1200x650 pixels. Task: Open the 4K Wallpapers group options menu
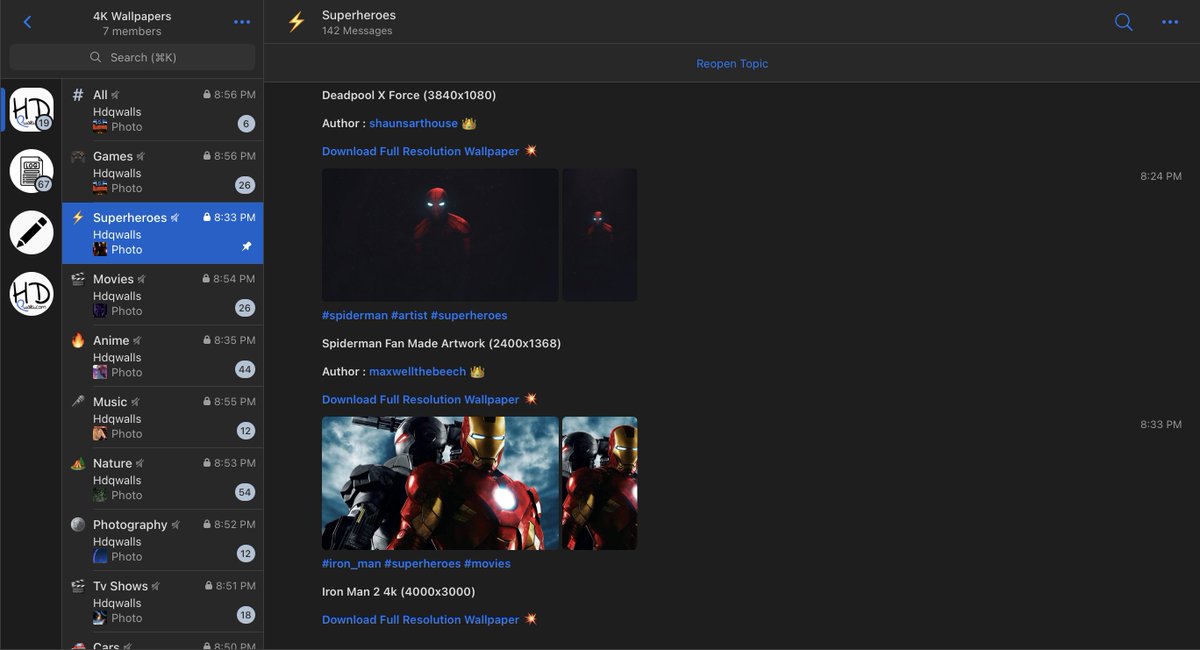click(242, 22)
